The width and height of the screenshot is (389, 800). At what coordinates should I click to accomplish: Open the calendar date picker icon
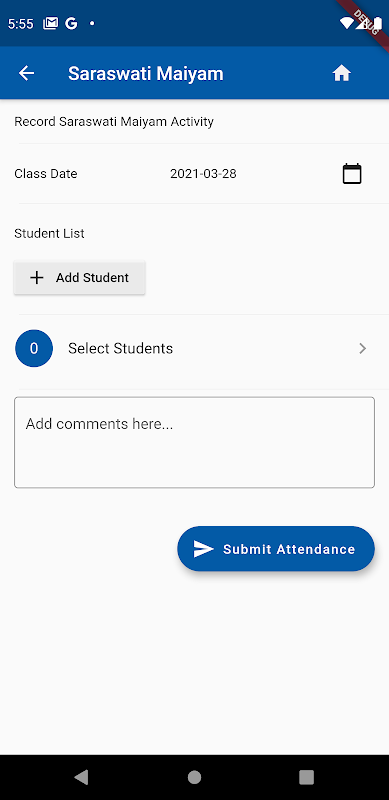pyautogui.click(x=352, y=174)
